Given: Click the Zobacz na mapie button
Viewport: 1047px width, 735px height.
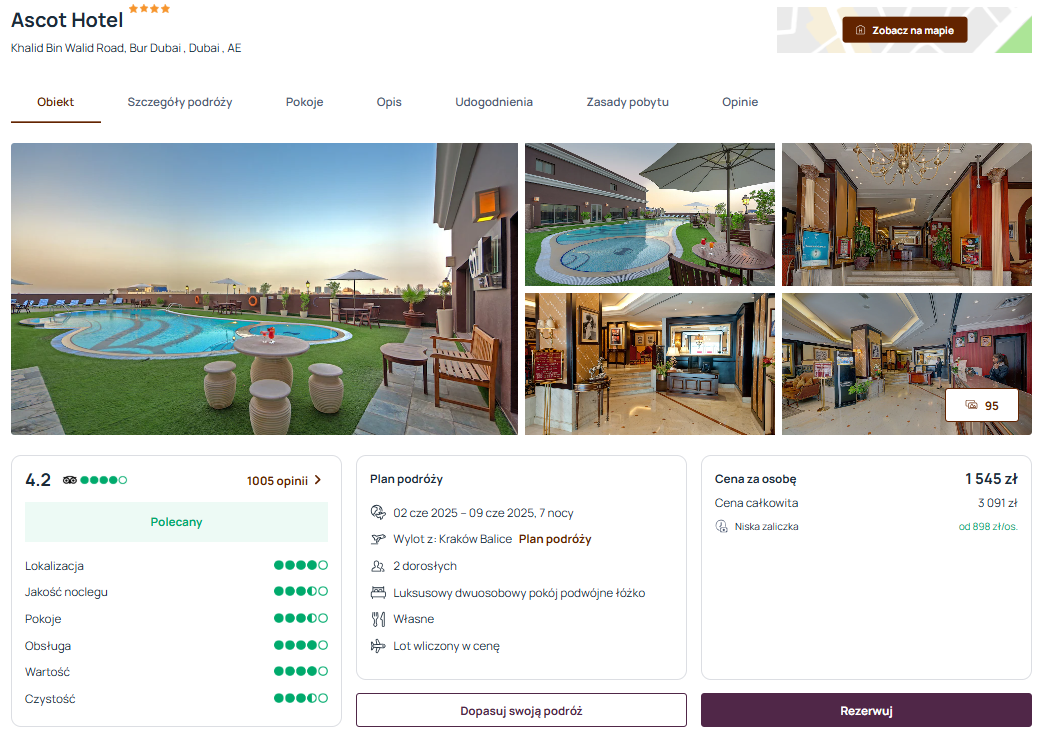Looking at the screenshot, I should coord(905,30).
